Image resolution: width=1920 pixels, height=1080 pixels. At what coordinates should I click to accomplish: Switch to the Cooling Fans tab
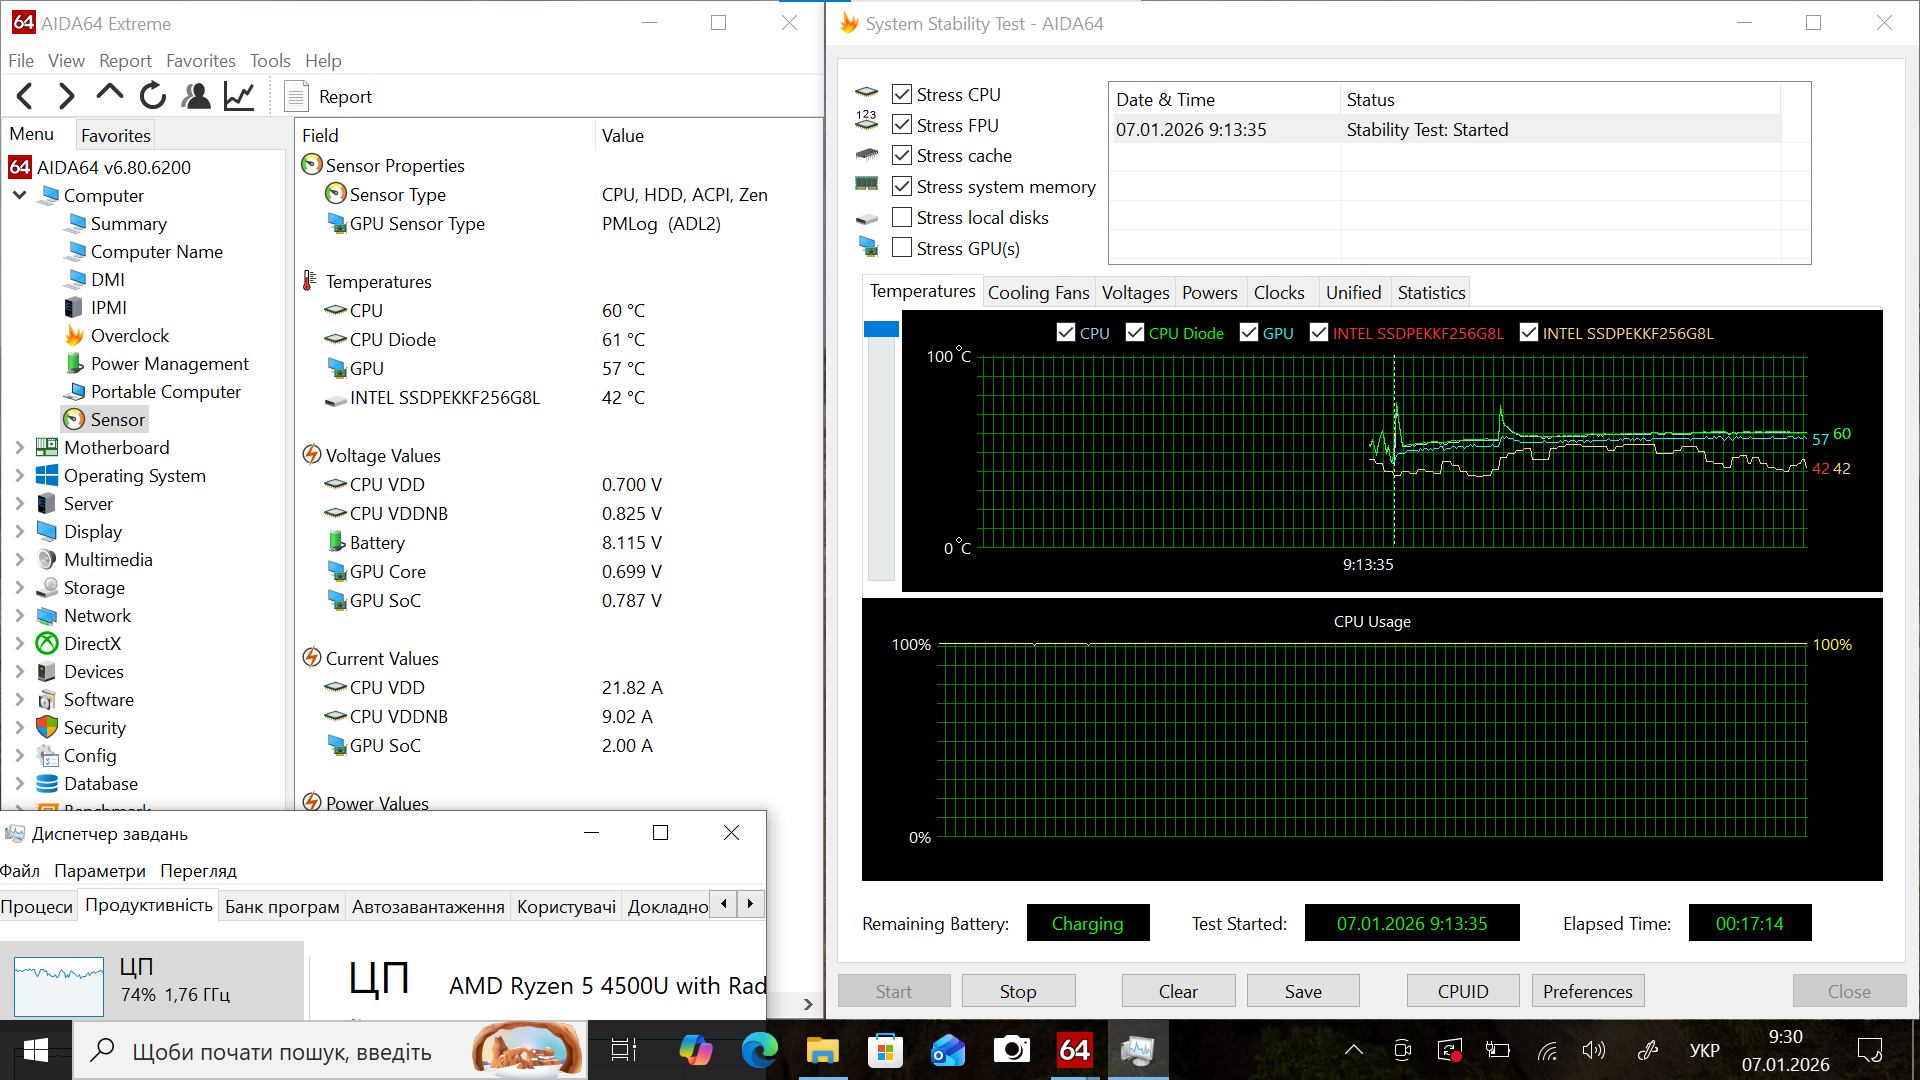[x=1038, y=292]
